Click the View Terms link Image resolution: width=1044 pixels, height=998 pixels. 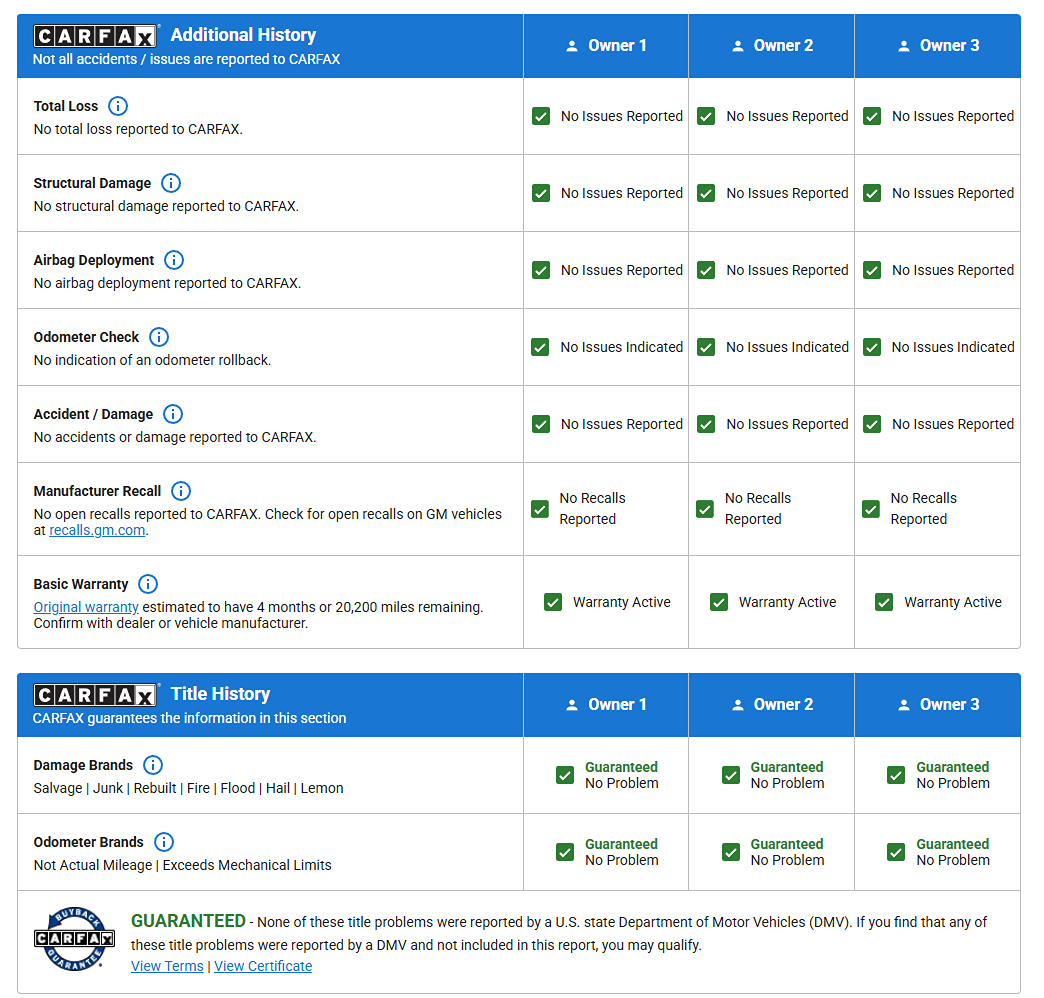click(167, 966)
